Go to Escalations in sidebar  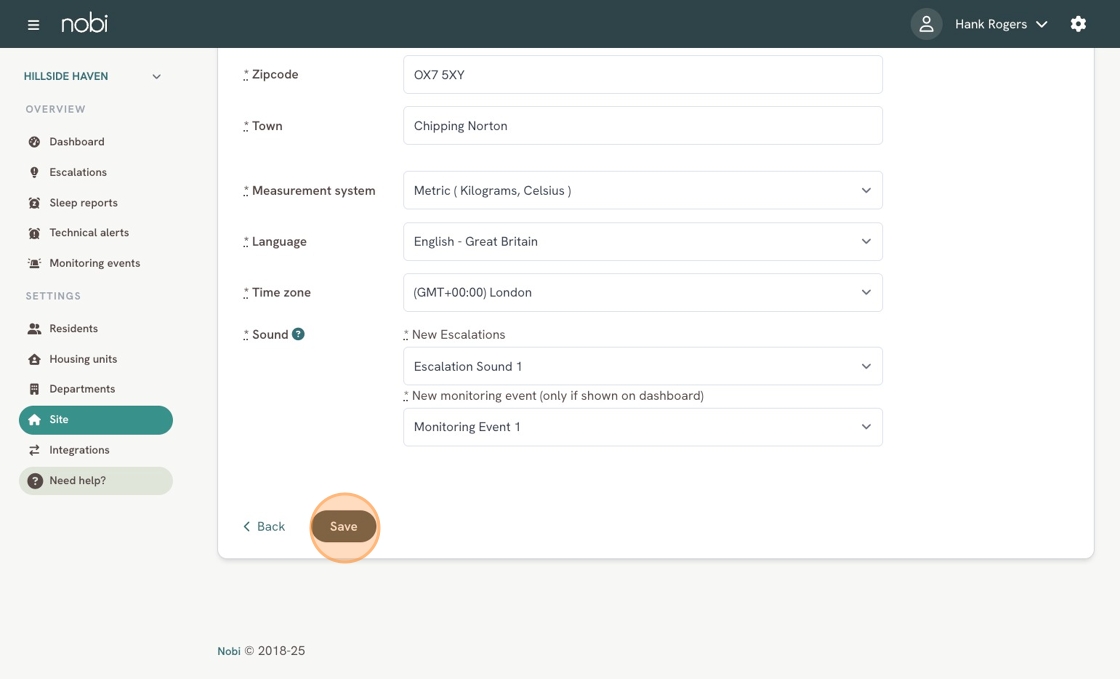click(x=77, y=172)
